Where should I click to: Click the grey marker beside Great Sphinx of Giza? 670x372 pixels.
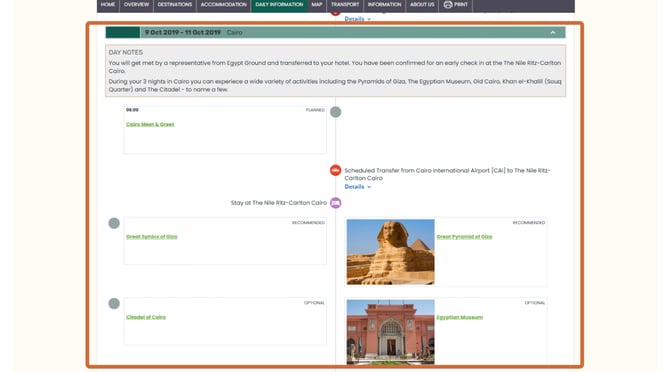point(114,223)
